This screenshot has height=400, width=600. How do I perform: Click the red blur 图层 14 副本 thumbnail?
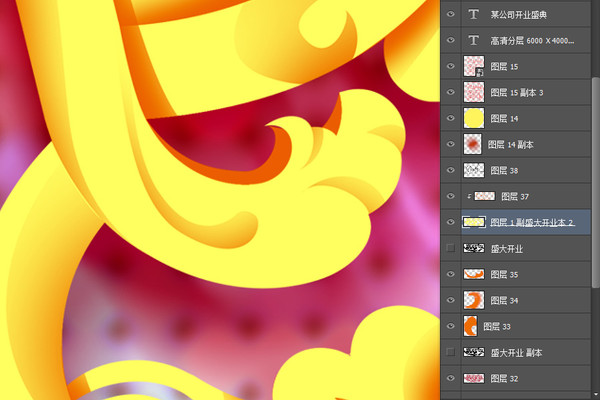tap(473, 144)
